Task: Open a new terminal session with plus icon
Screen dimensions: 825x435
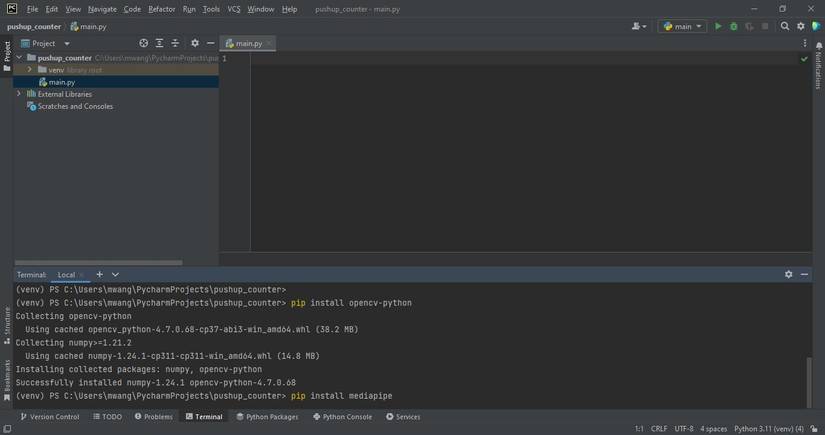Action: point(99,274)
